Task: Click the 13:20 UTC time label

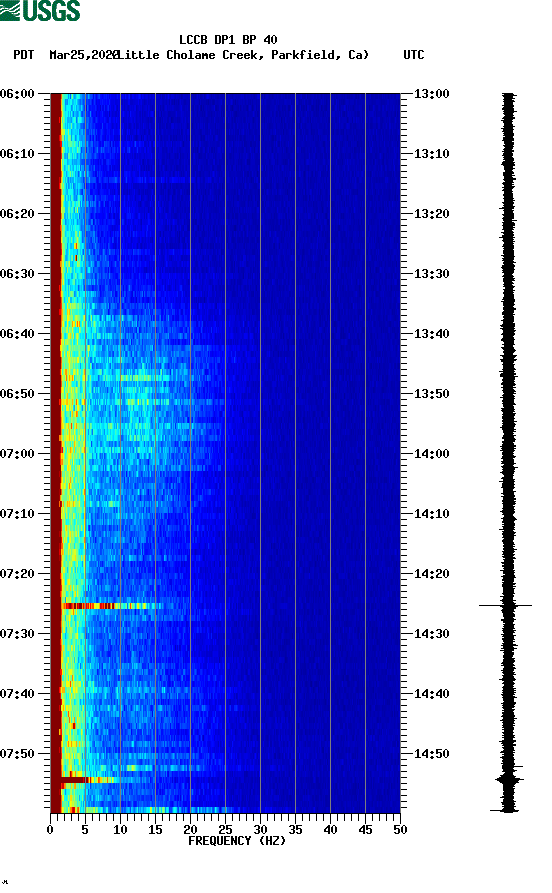Action: coord(432,214)
